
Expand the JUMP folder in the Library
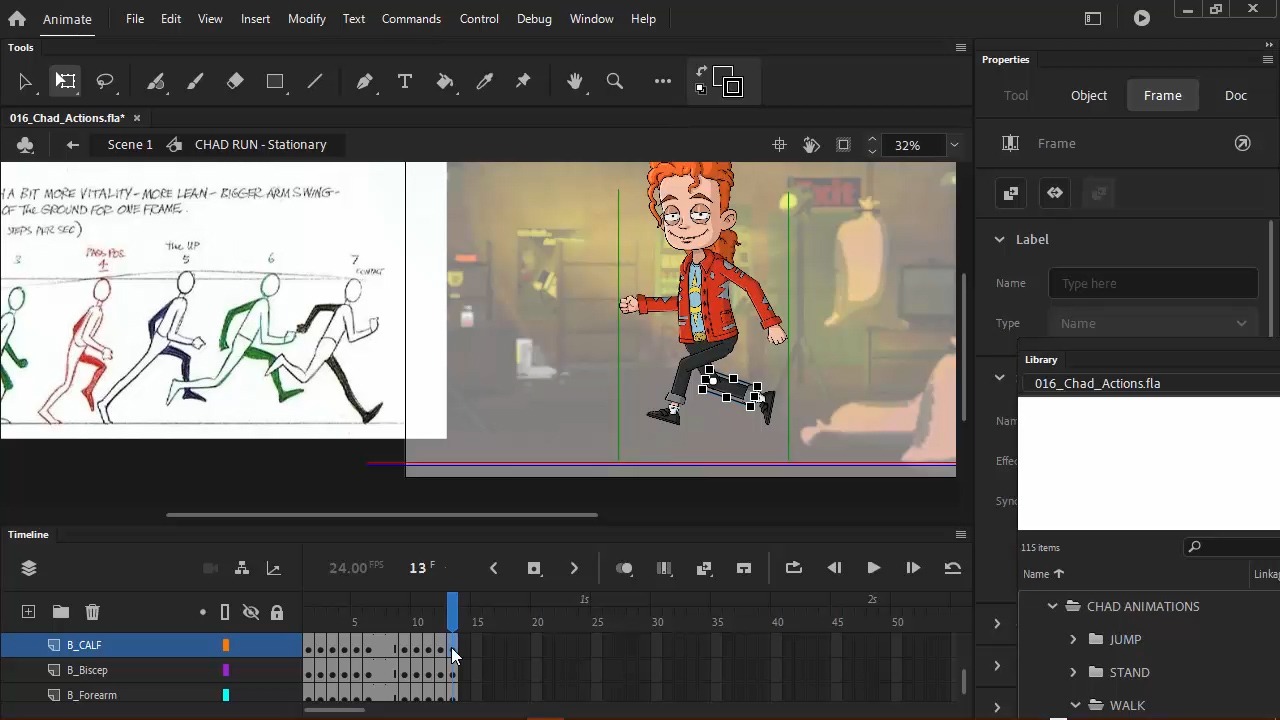(x=1073, y=639)
